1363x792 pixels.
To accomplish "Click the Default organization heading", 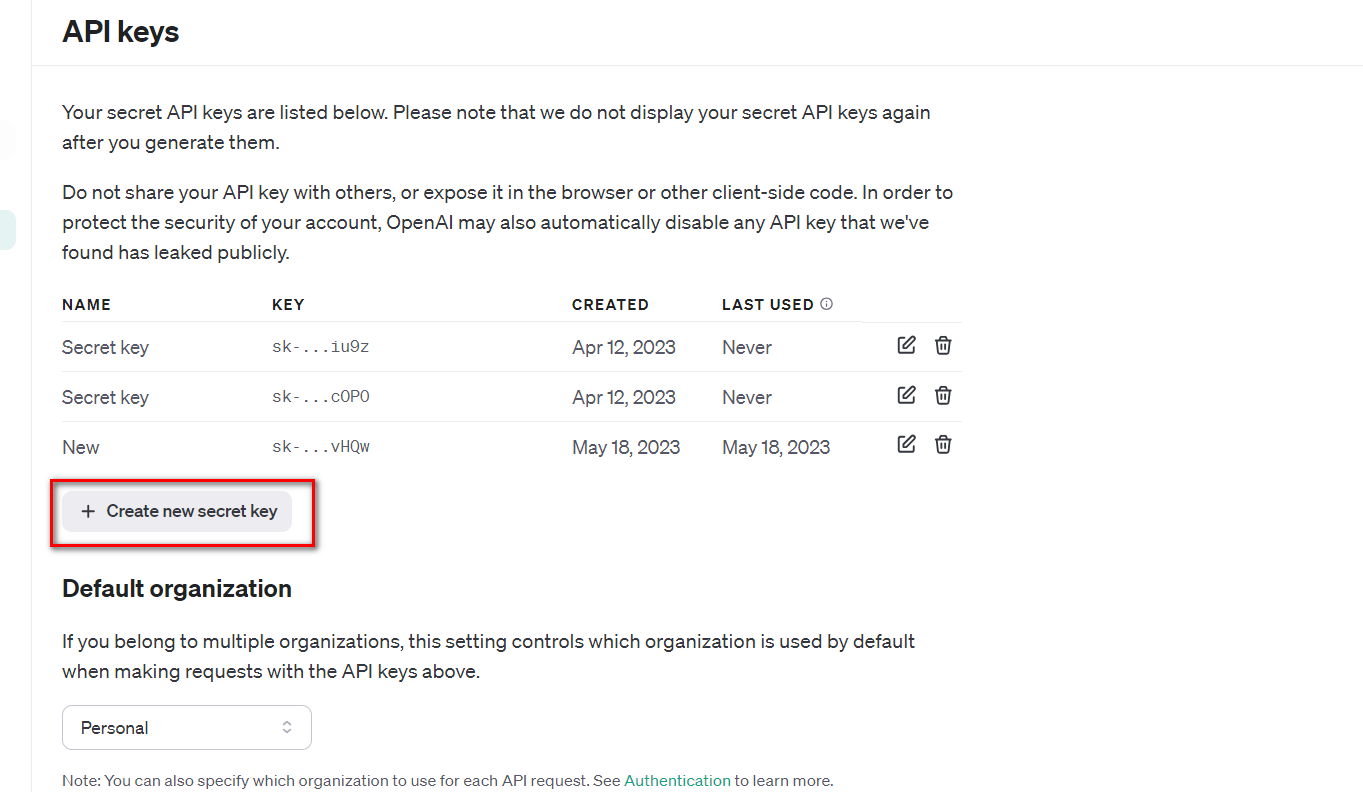I will [x=177, y=589].
